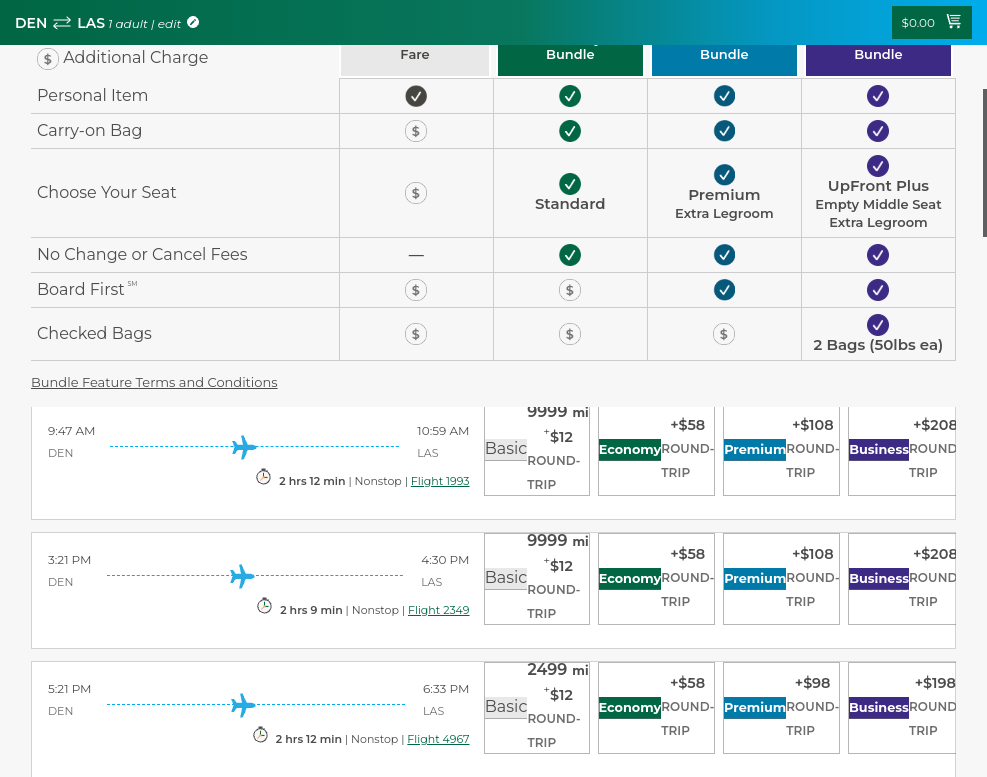Click the DEN LAS round-trip arrows icon
987x777 pixels.
62,23
